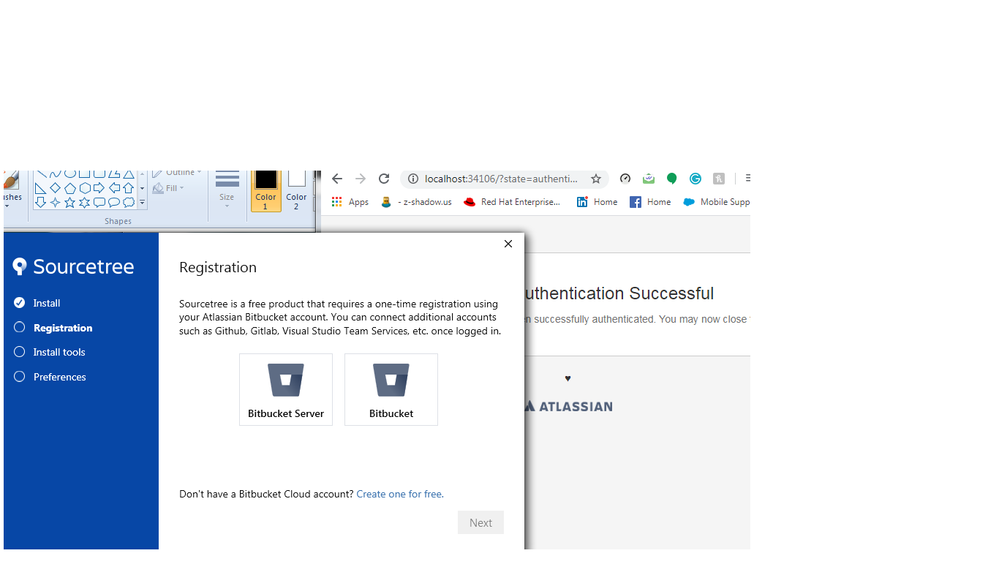Select Paint Color 2 swatch
This screenshot has height=562, width=999.
point(296,191)
